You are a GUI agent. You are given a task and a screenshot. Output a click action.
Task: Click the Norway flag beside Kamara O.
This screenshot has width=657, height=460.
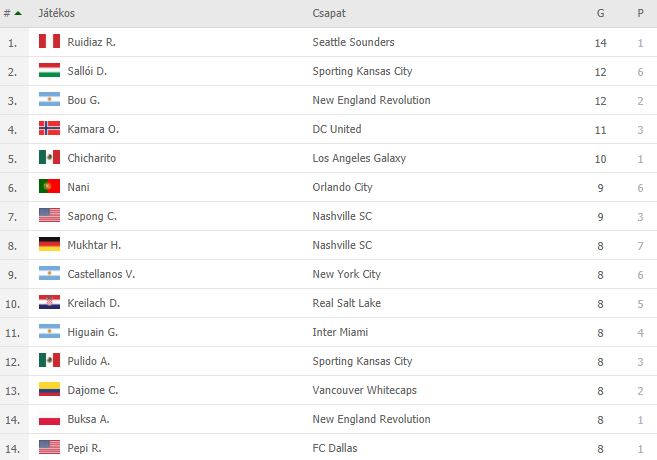click(x=49, y=128)
